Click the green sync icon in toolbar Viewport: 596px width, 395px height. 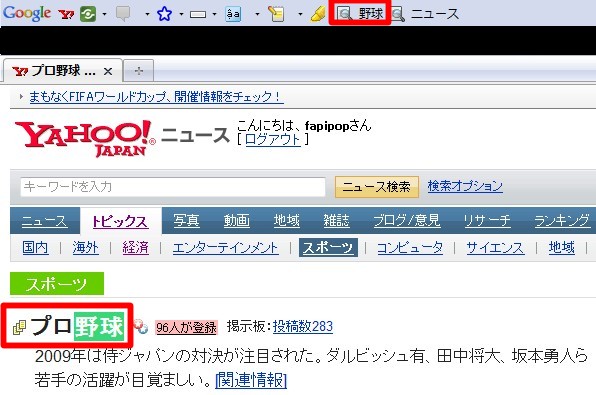tap(88, 14)
